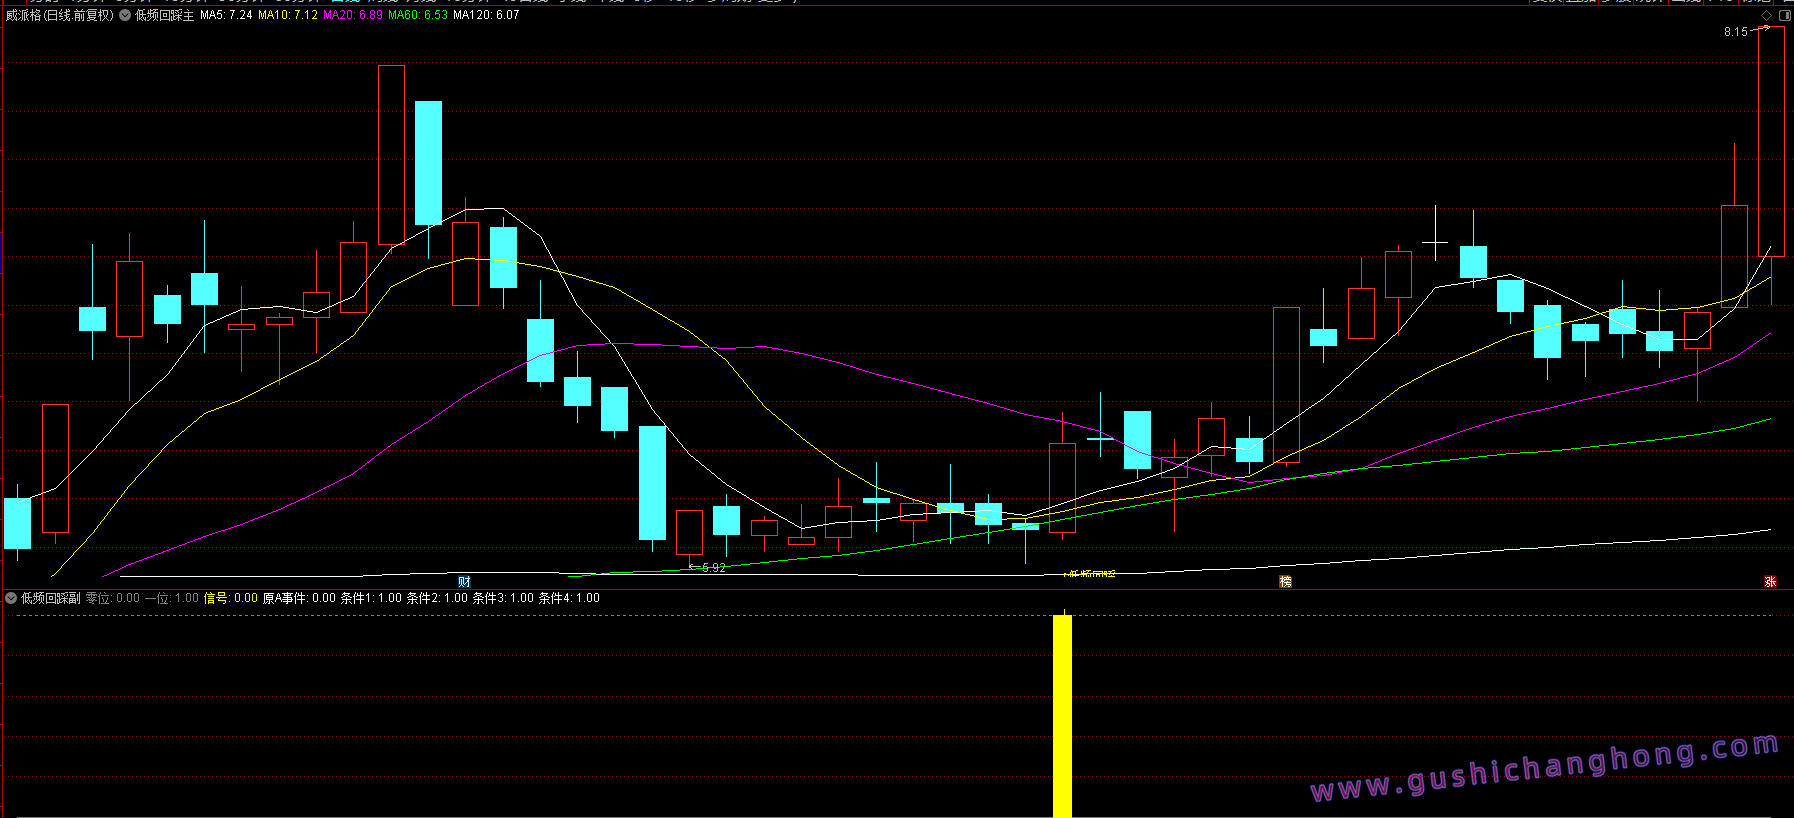Screen dimensions: 1794x818
Task: Toggle the side panel layout icon
Action: point(1785,16)
